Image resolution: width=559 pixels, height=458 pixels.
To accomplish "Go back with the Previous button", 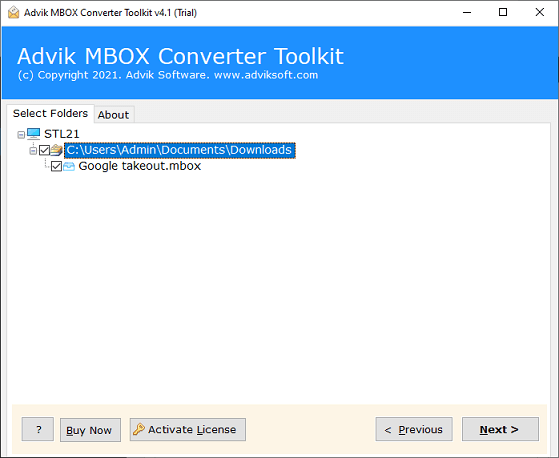I will click(x=414, y=429).
